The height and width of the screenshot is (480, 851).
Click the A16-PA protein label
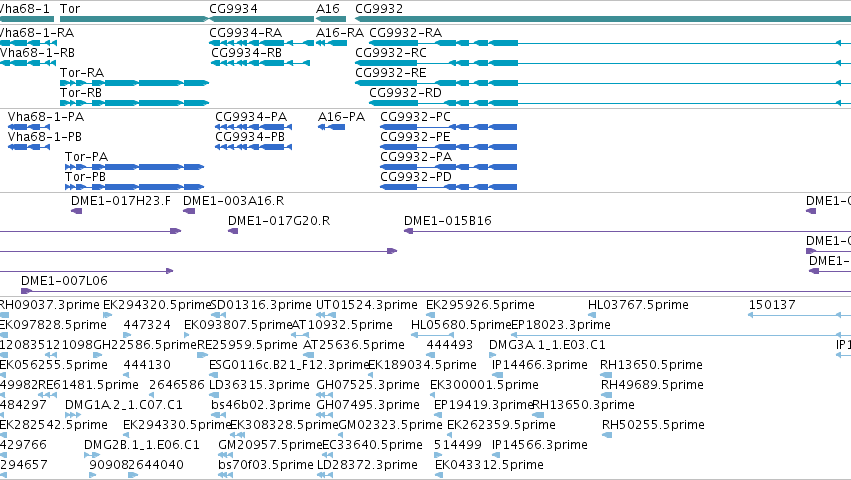coord(341,117)
